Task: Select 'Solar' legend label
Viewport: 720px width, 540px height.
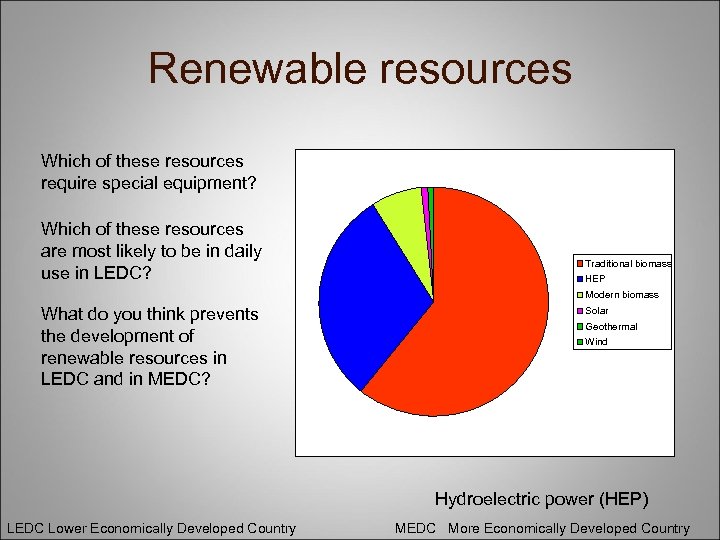Action: [x=596, y=311]
